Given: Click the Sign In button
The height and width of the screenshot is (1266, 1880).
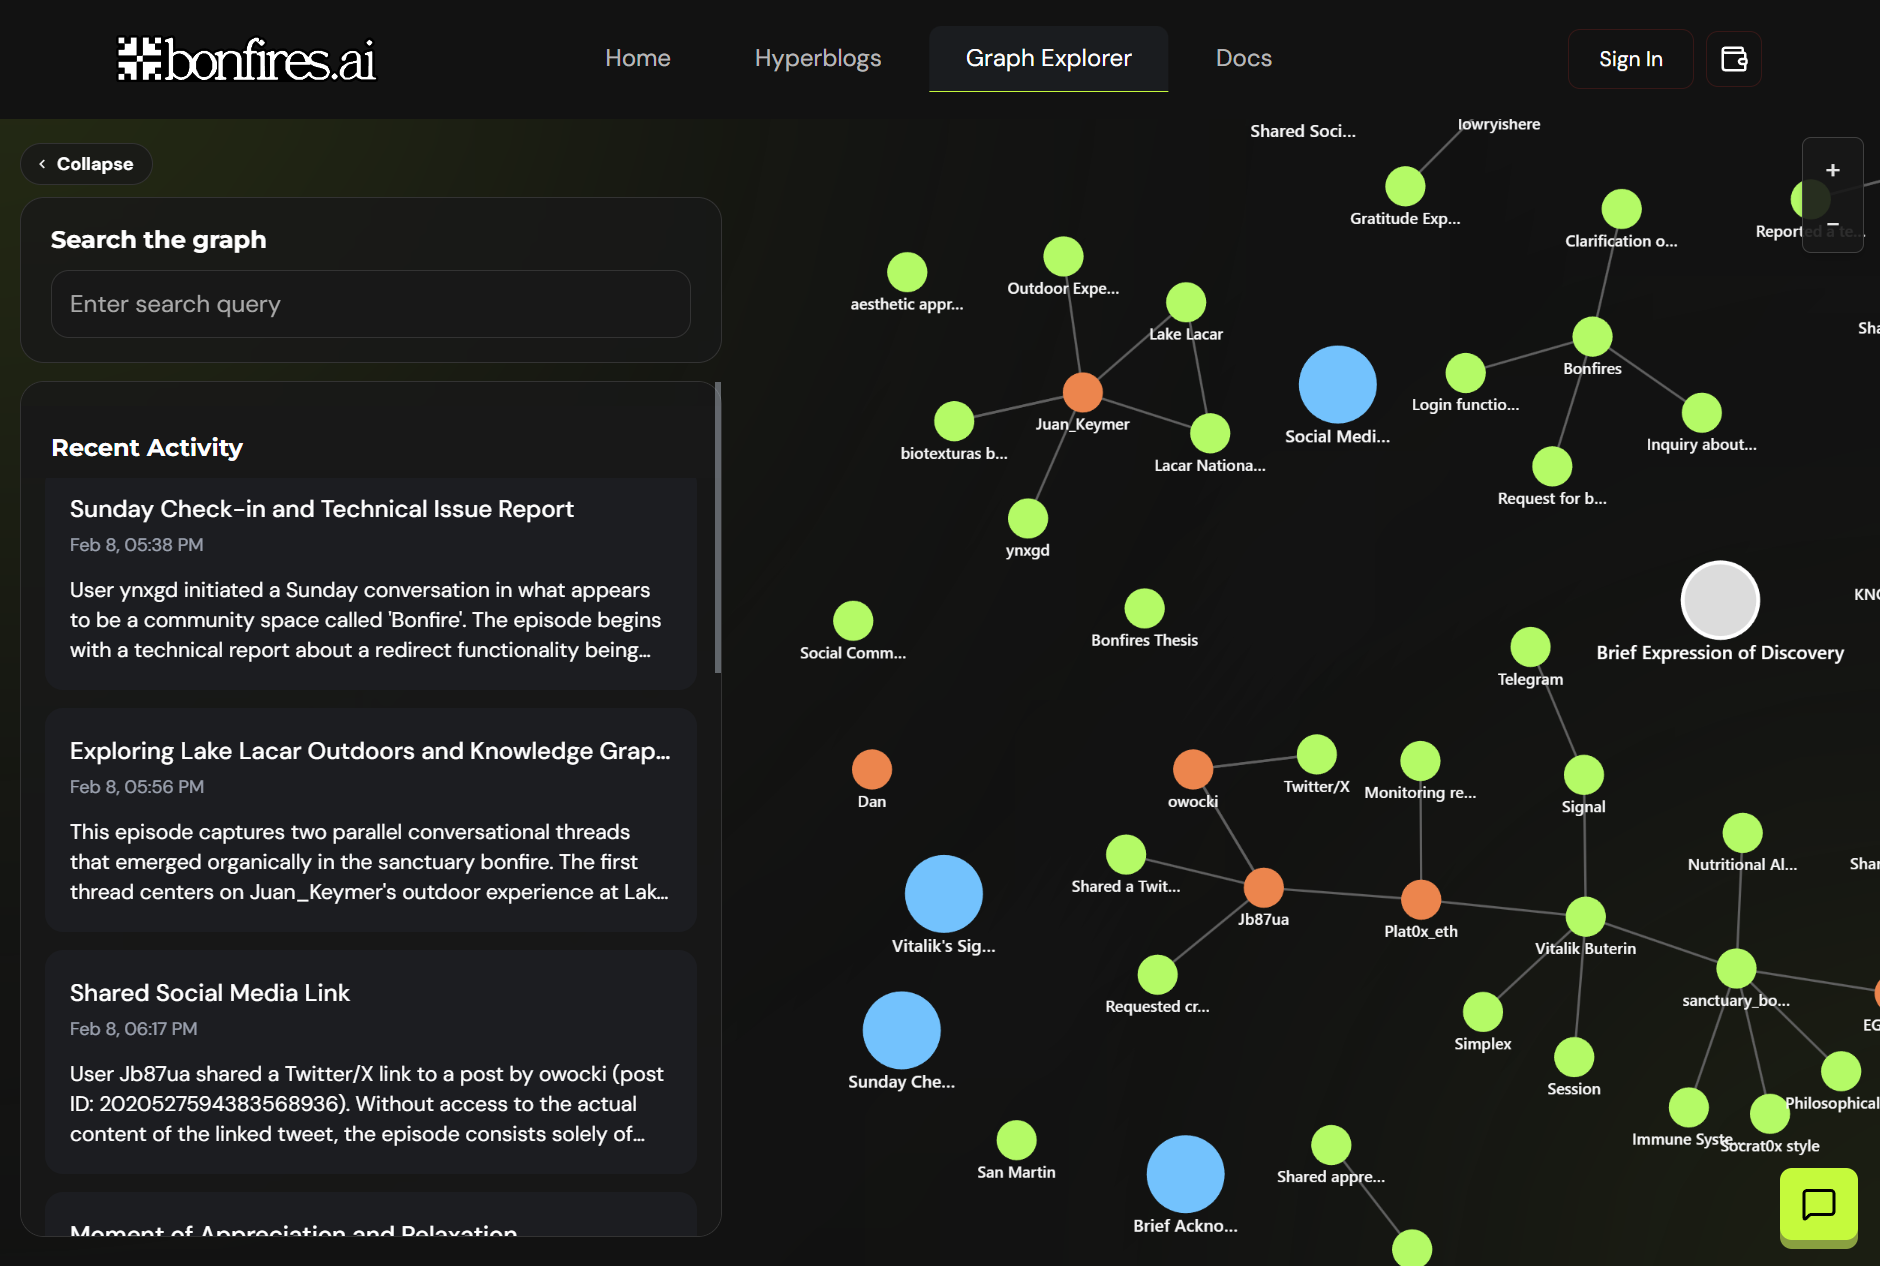Looking at the screenshot, I should (x=1630, y=59).
